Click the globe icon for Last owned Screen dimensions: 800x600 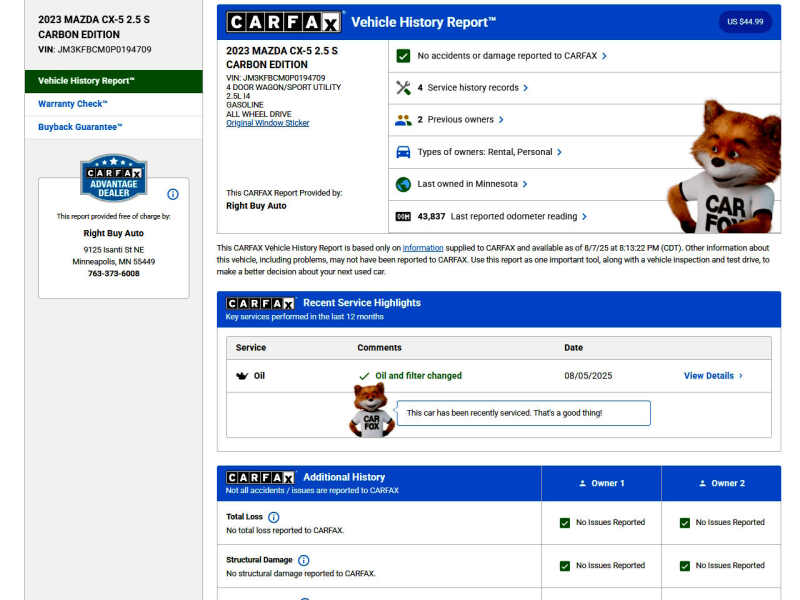[403, 184]
